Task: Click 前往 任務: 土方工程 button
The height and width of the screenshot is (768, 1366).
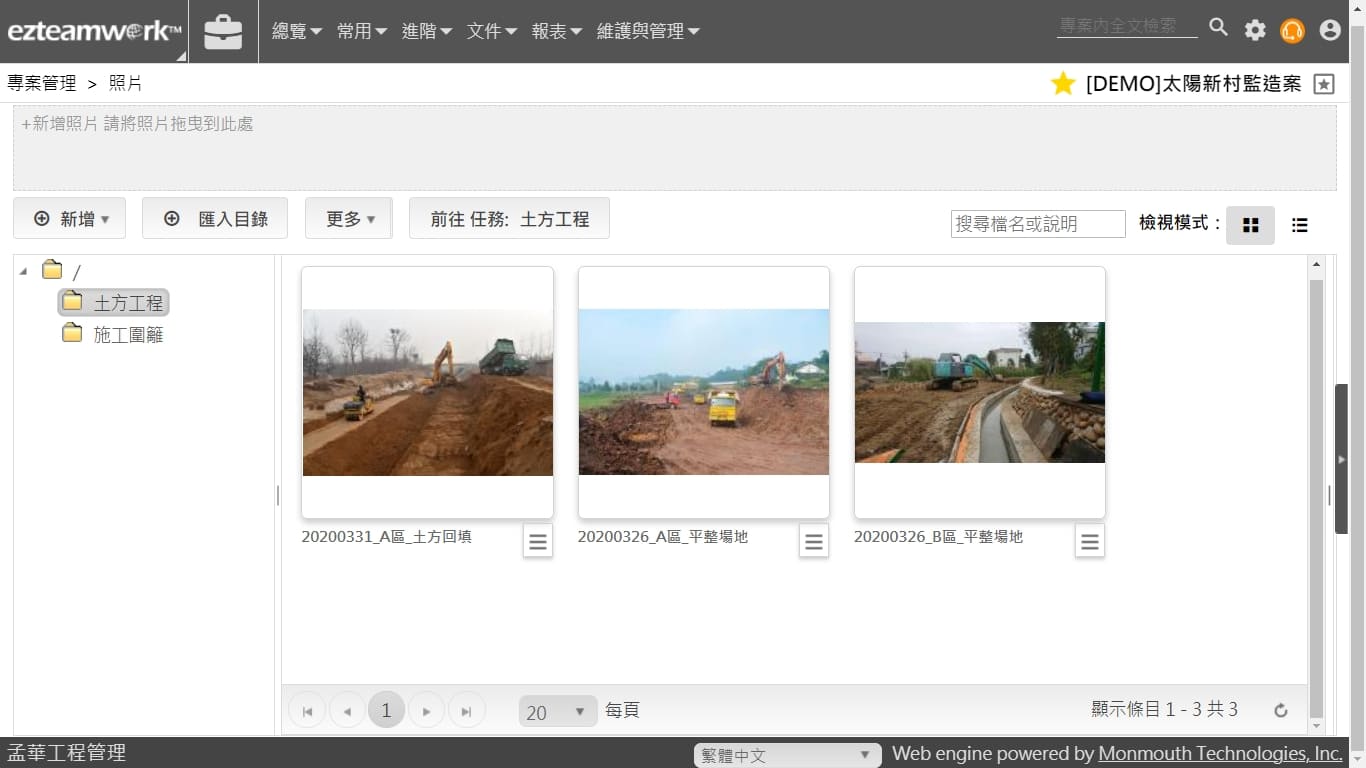Action: pos(509,218)
